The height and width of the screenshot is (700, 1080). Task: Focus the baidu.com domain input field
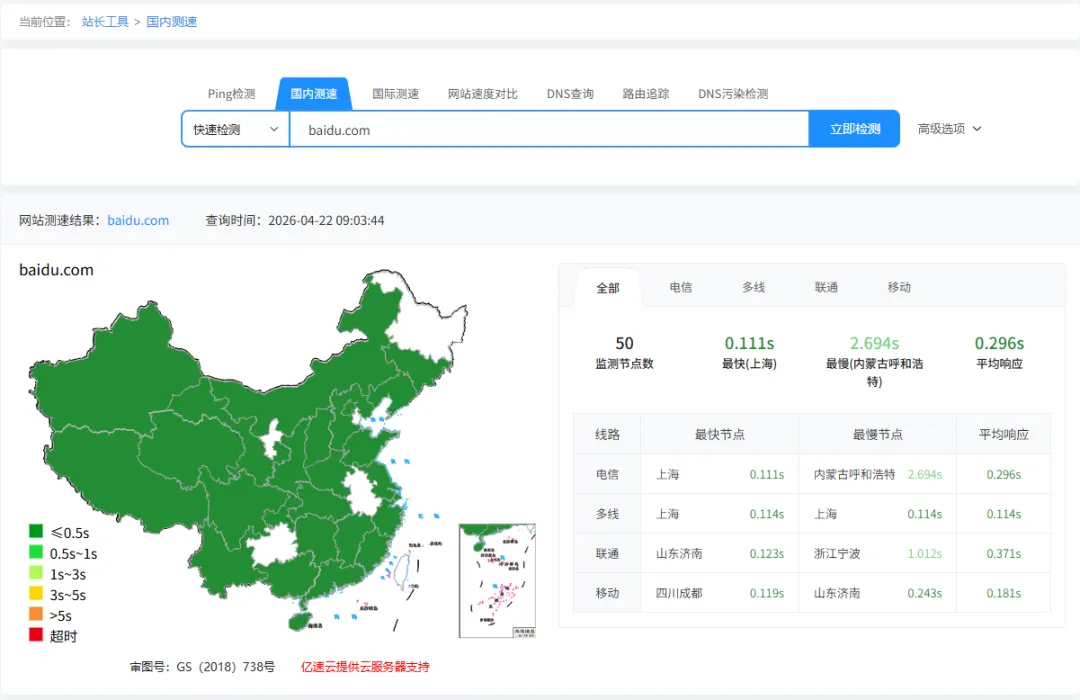549,129
